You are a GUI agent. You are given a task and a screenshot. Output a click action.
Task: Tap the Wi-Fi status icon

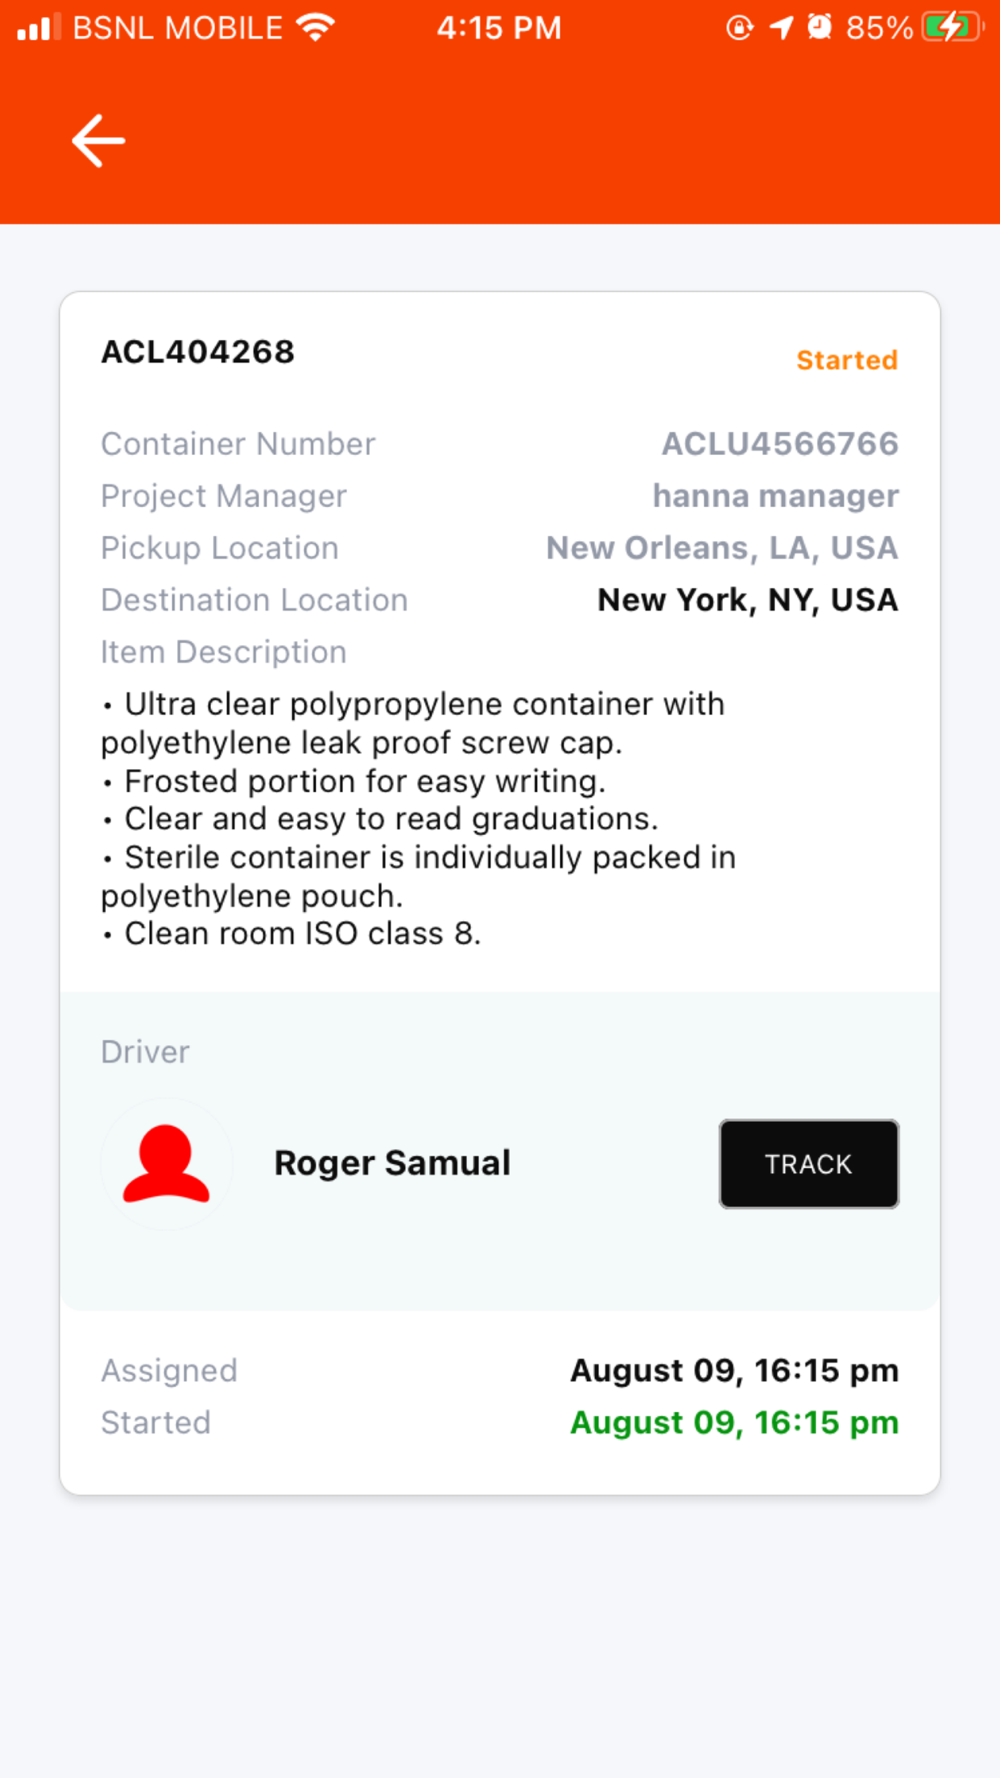pyautogui.click(x=315, y=27)
